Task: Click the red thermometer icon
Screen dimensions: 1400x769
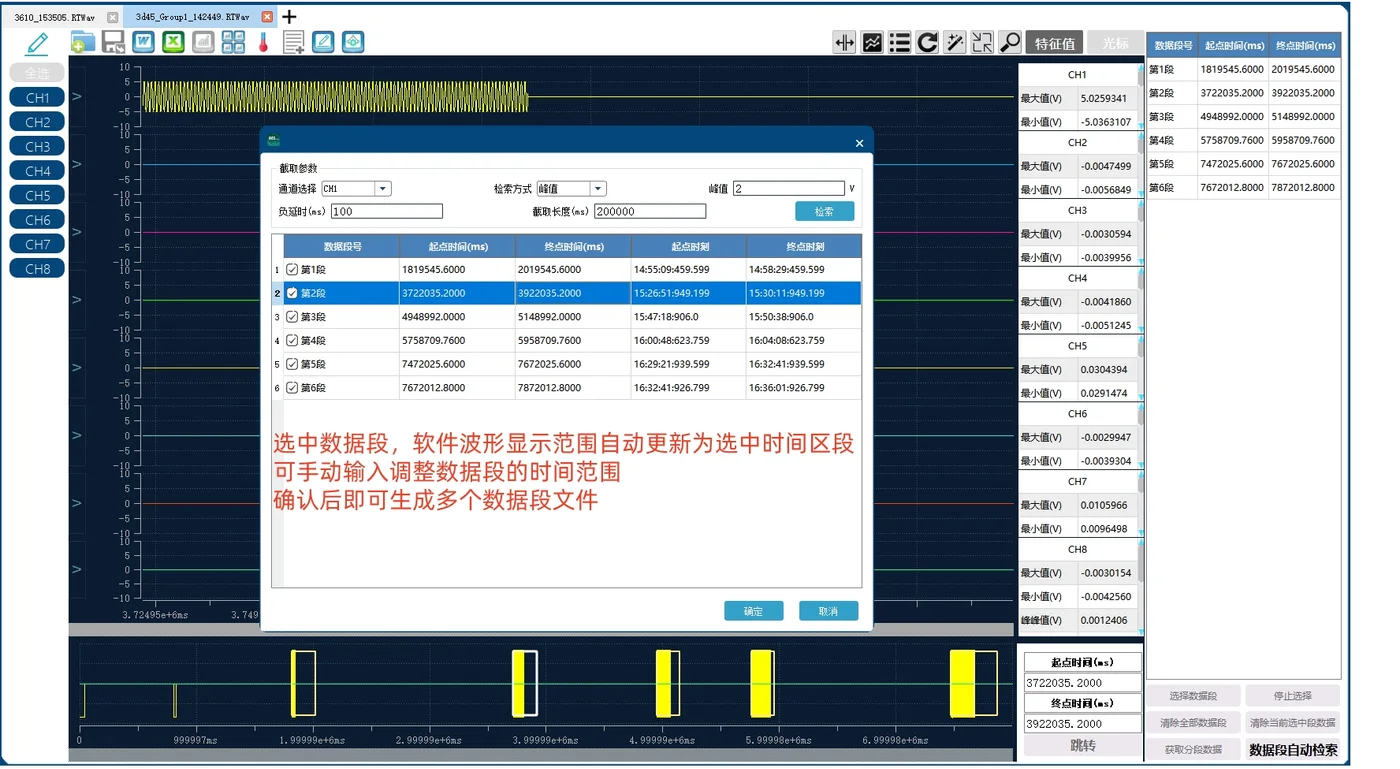Action: tap(263, 42)
